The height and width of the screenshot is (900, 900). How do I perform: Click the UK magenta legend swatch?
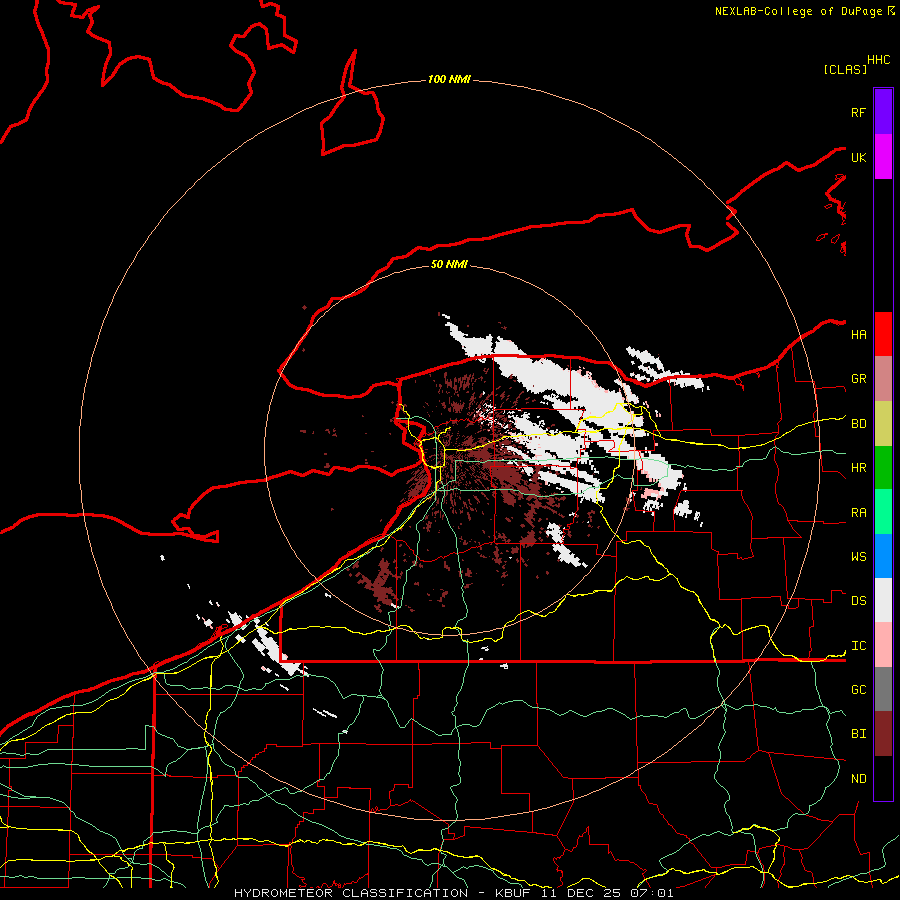(883, 157)
